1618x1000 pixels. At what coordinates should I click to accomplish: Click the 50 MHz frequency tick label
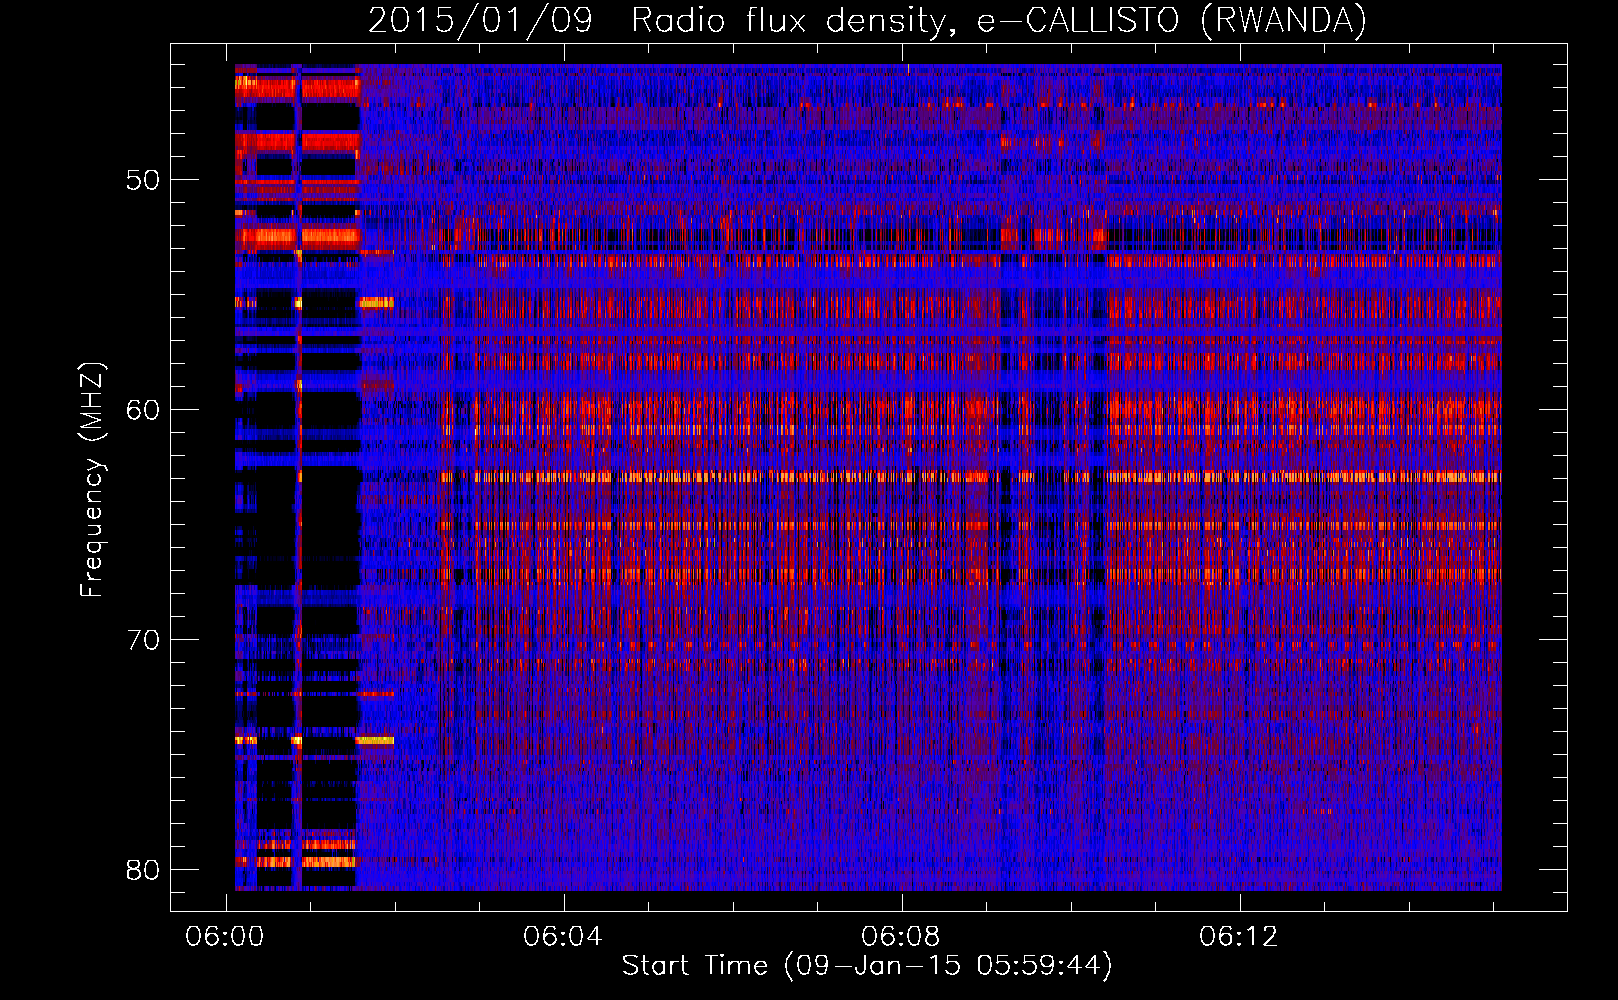[x=143, y=180]
